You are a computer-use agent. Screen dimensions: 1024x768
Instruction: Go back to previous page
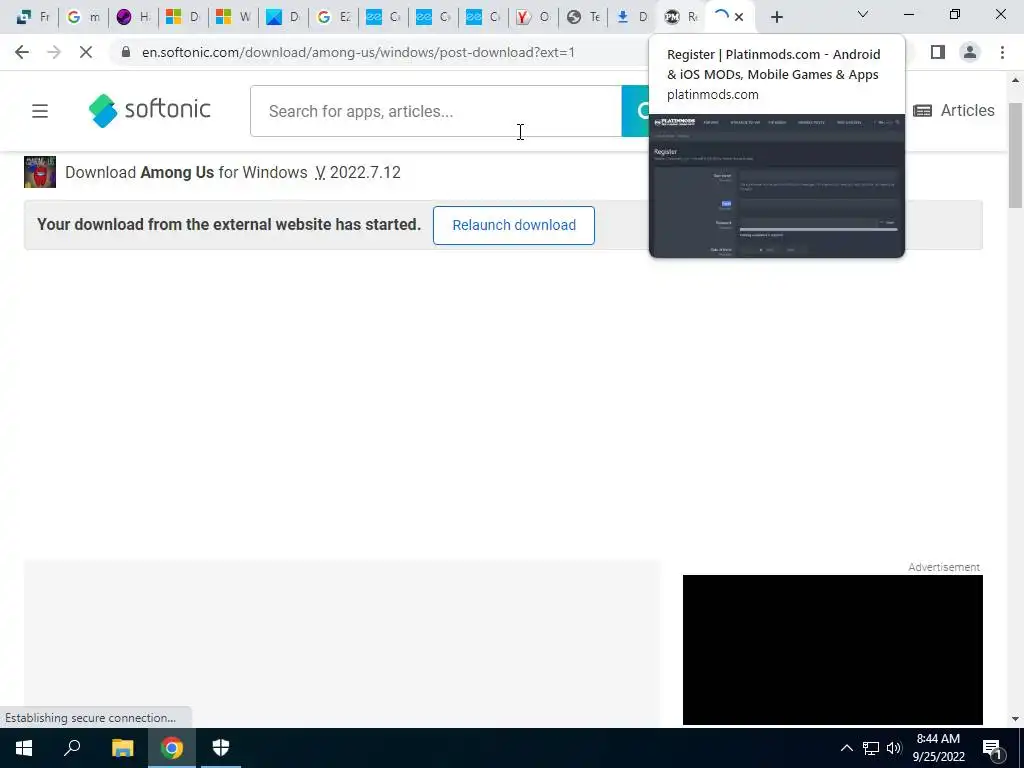point(22,52)
